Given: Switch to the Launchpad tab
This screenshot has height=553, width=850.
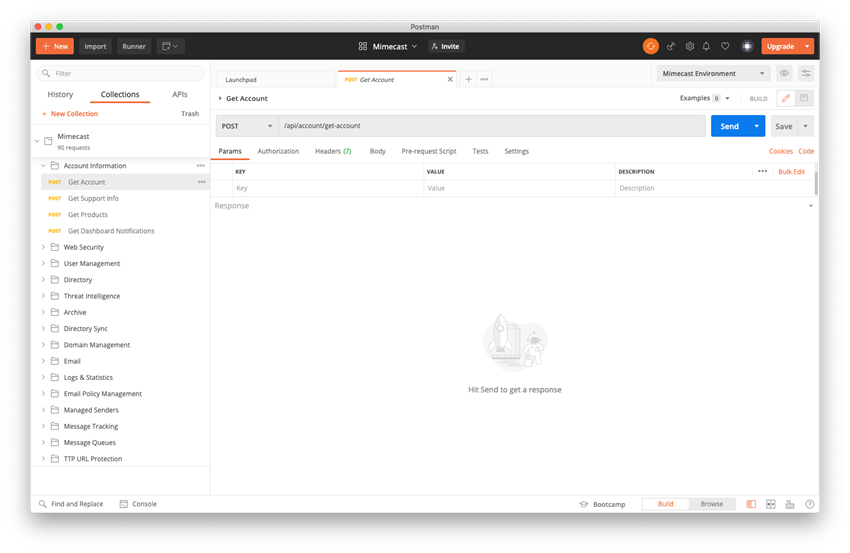Looking at the screenshot, I should [x=275, y=79].
